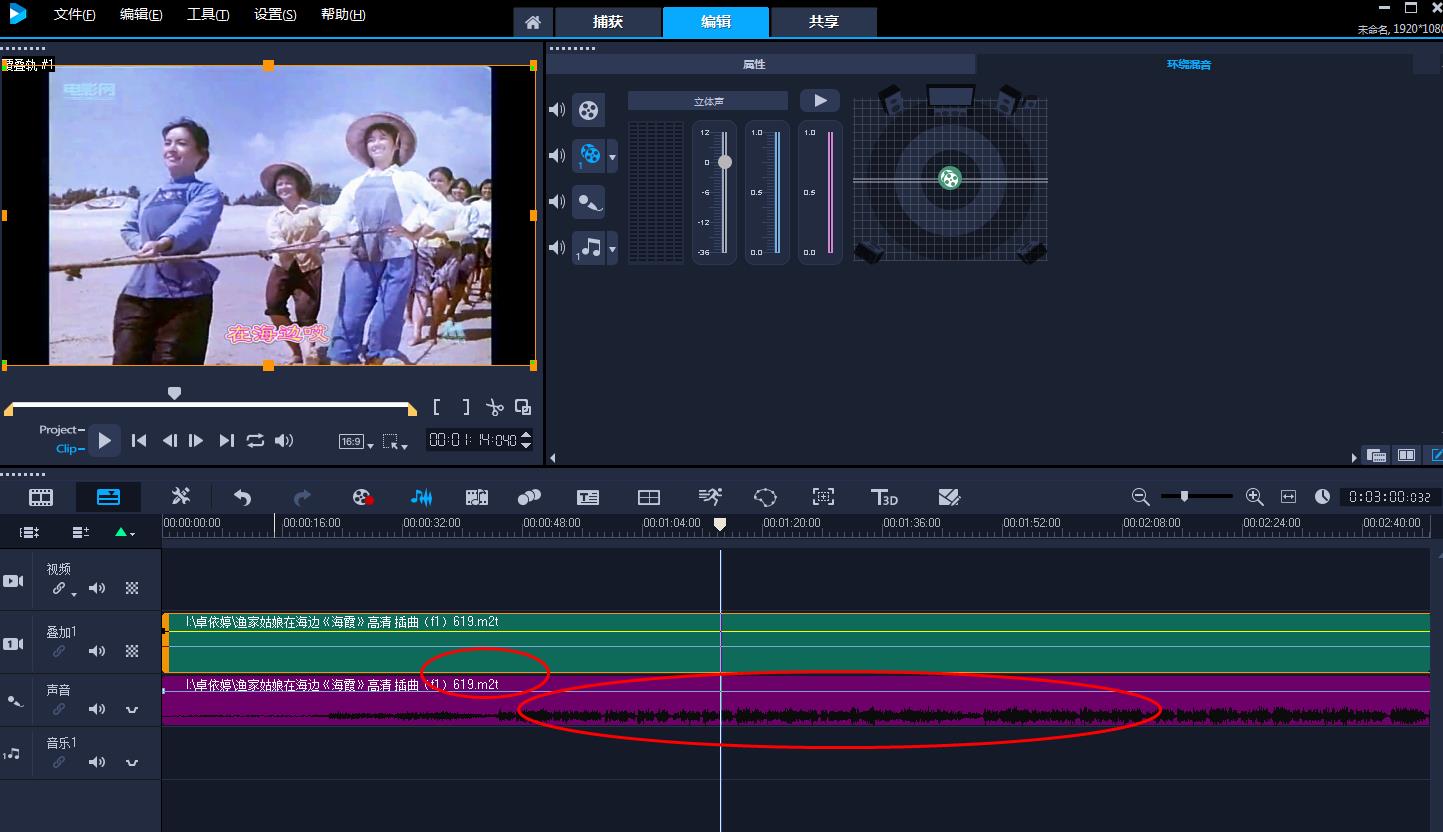Select Clip playback mode
The width and height of the screenshot is (1443, 832).
69,449
